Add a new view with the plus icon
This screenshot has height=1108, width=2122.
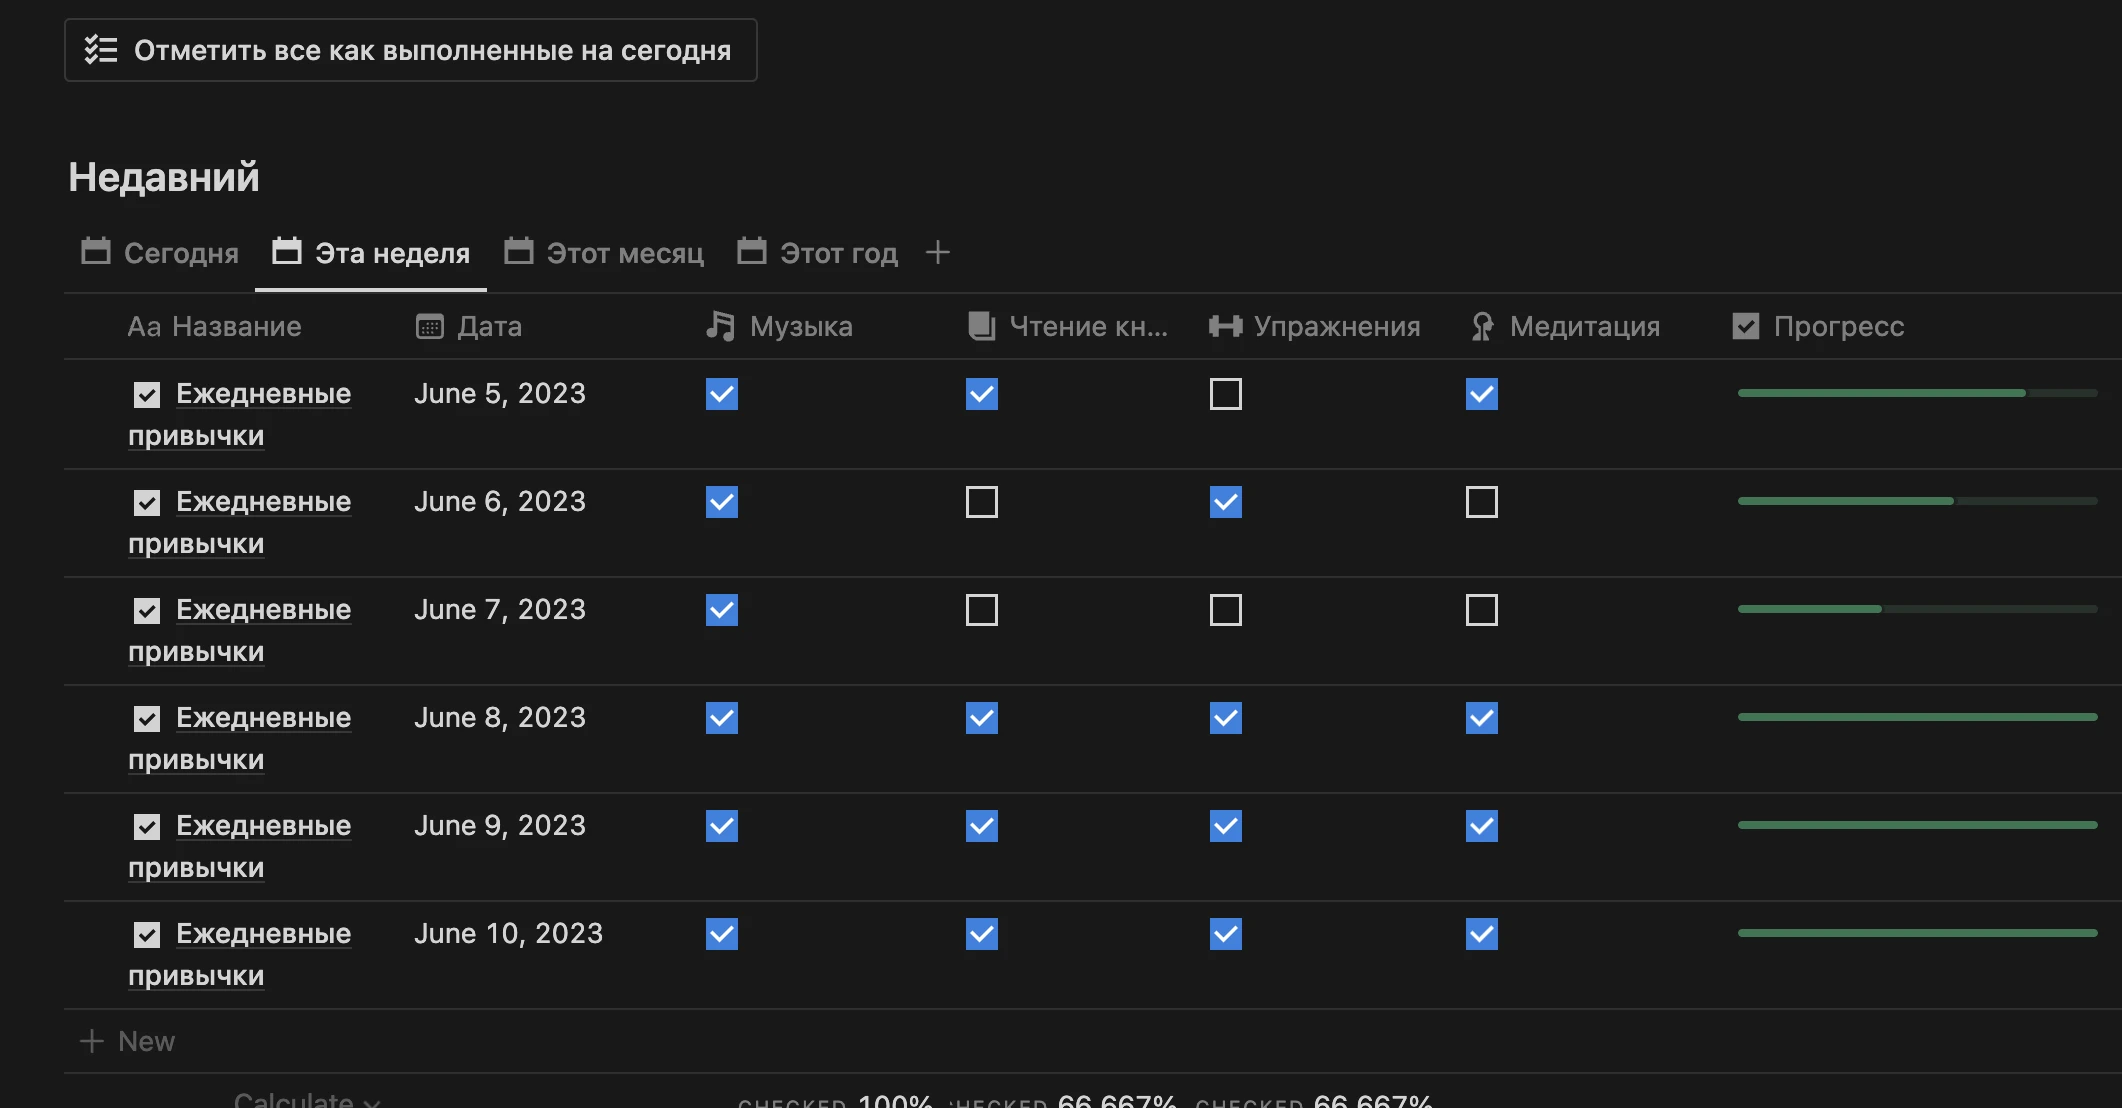click(x=937, y=253)
